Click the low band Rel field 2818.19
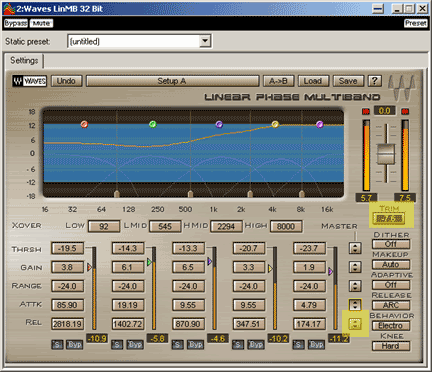432x372 pixels. (x=67, y=324)
